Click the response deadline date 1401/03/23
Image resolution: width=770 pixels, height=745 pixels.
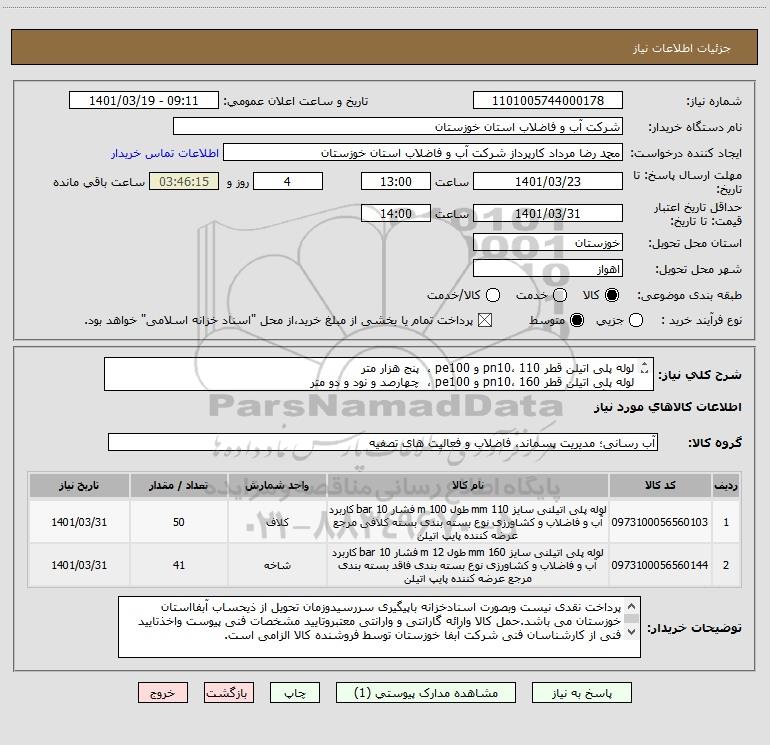548,182
